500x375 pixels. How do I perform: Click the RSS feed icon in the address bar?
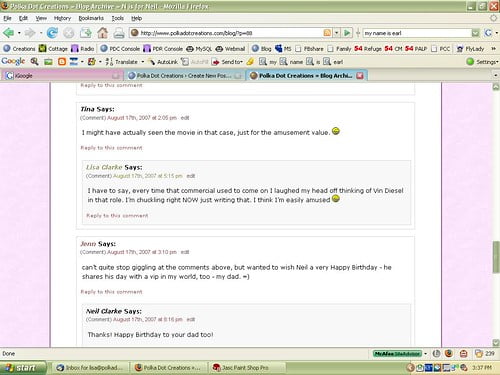click(x=327, y=33)
